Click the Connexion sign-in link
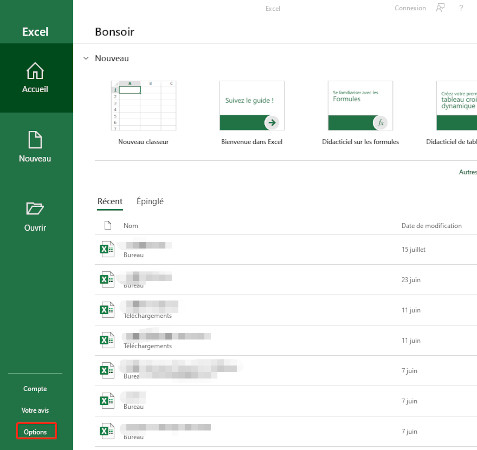Viewport: 477px width, 450px height. click(x=410, y=8)
